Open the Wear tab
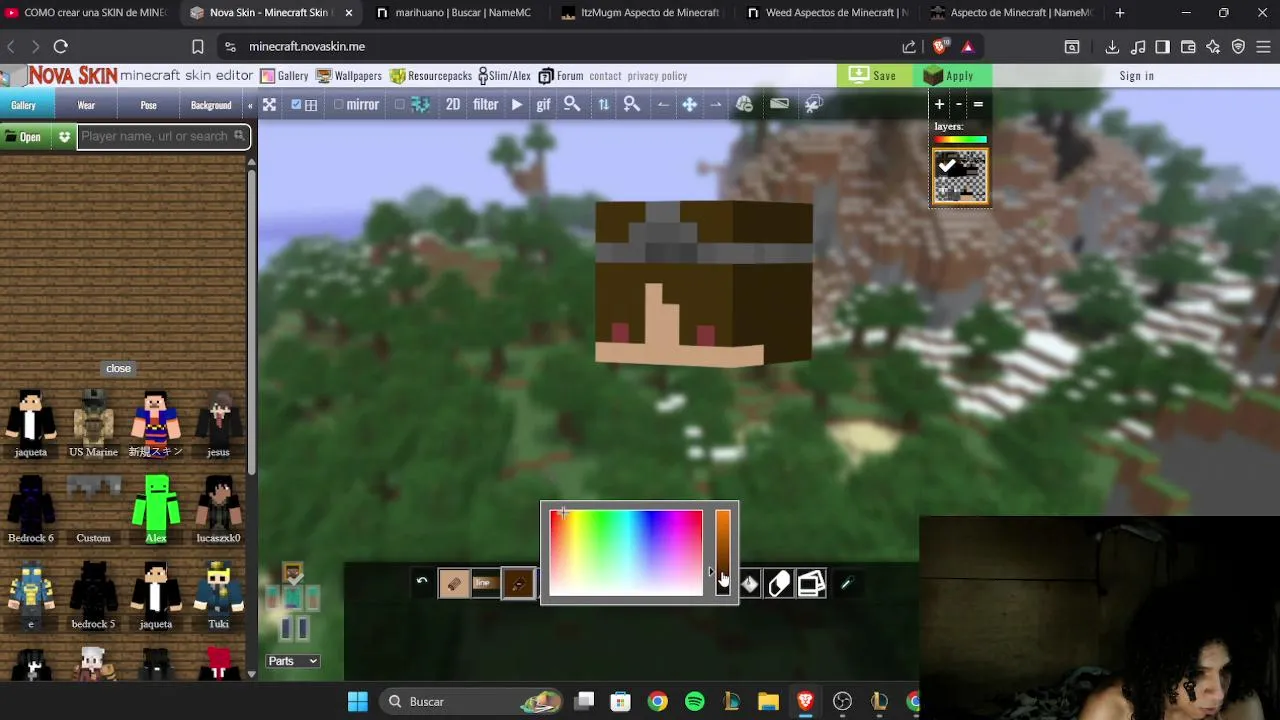 (86, 105)
